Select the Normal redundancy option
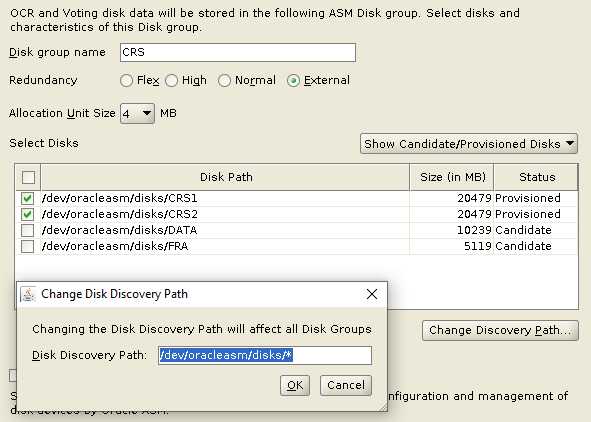Screen dimensions: 591x422 [224, 81]
